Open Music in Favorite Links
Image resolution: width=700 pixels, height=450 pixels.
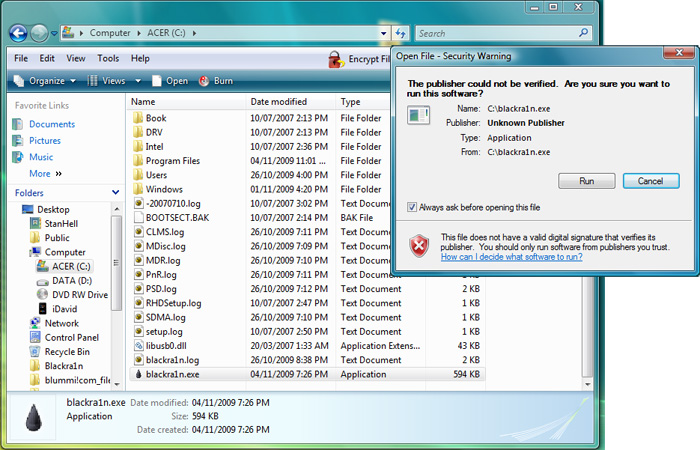(41, 157)
